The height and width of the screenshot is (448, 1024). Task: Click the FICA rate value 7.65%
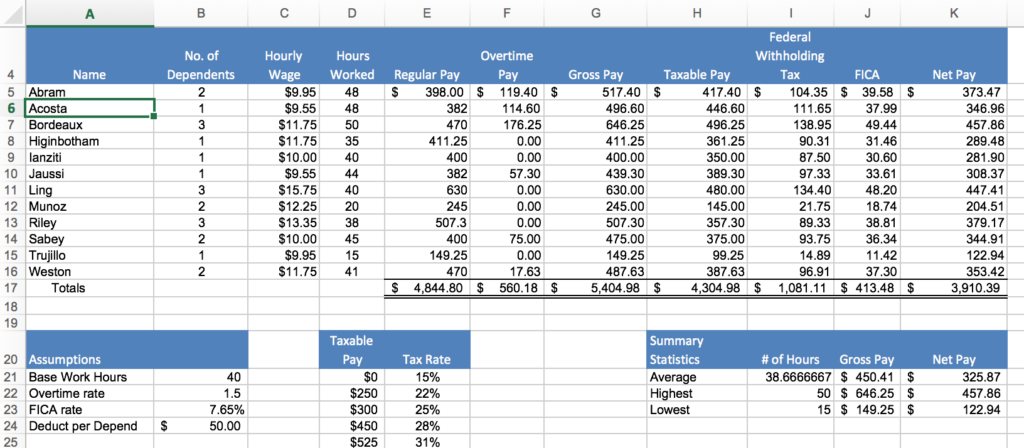[202, 408]
